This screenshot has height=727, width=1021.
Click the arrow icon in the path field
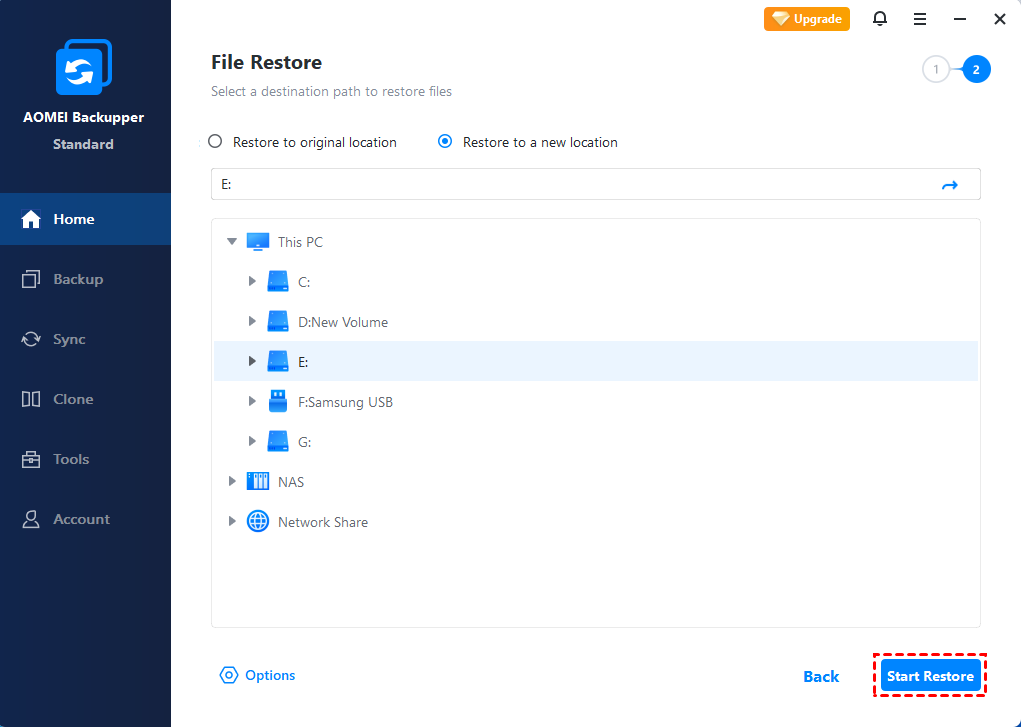pyautogui.click(x=949, y=184)
